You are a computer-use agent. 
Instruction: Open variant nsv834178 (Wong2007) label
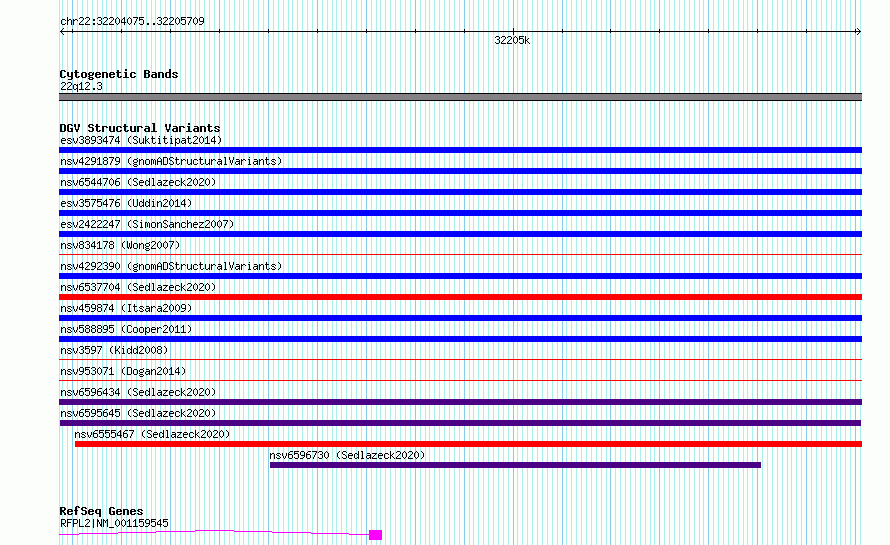(120, 245)
